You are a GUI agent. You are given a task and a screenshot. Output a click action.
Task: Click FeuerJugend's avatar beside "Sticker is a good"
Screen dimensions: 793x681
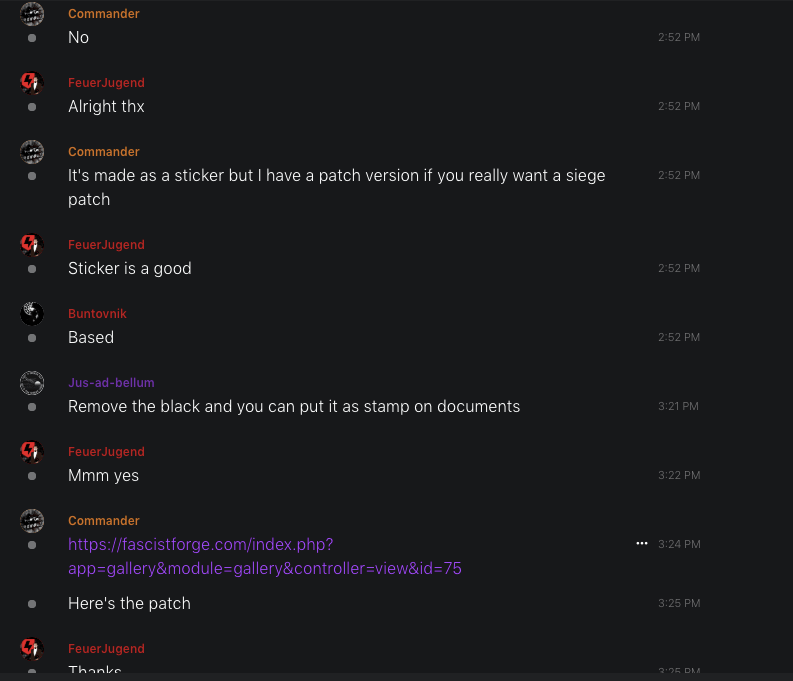click(32, 245)
